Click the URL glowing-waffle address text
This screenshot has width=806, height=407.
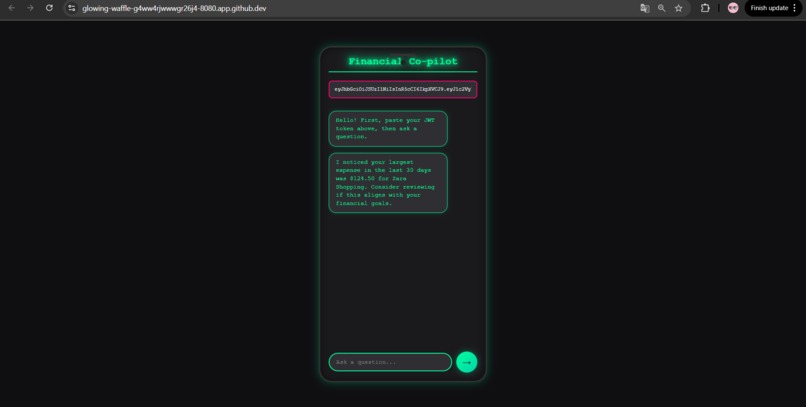174,8
